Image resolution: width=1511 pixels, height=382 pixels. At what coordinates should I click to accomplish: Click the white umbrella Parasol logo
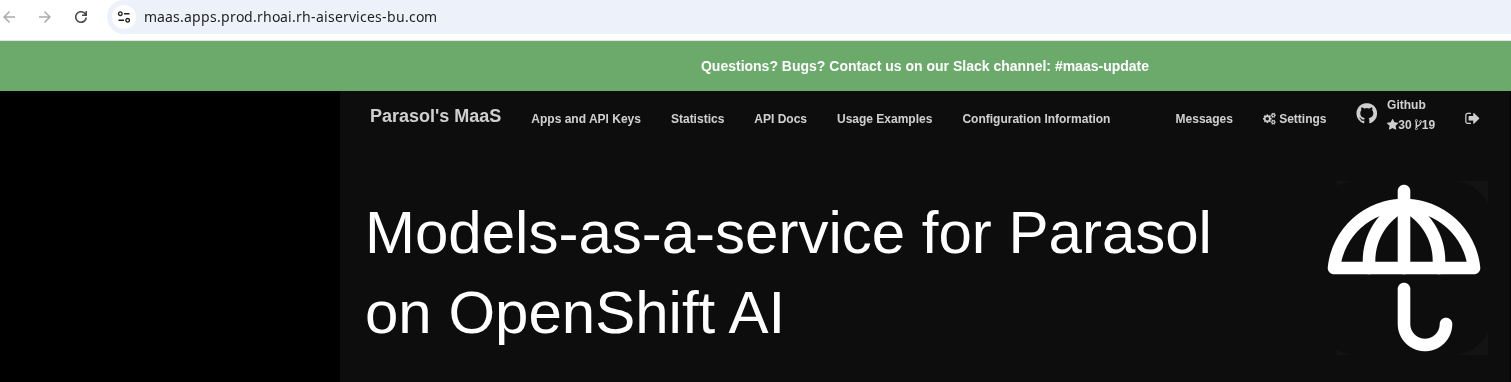(1404, 268)
